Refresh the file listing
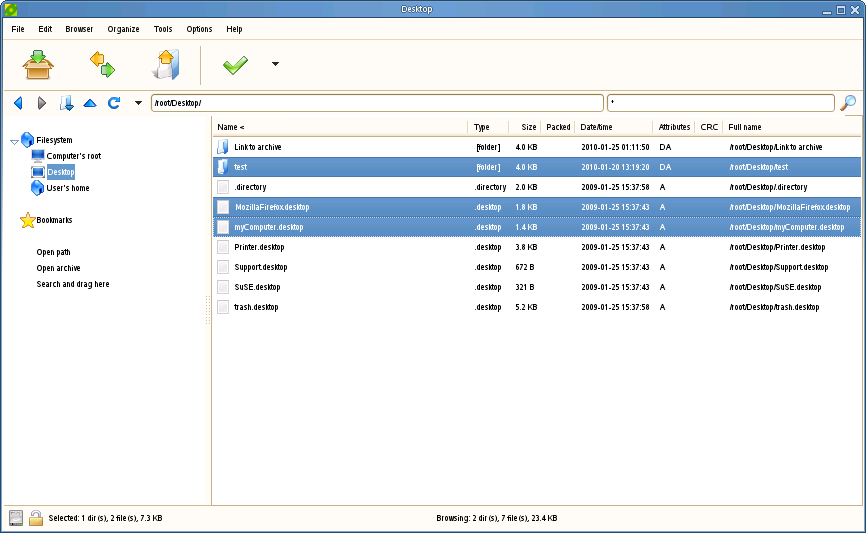The image size is (866, 533). point(114,103)
